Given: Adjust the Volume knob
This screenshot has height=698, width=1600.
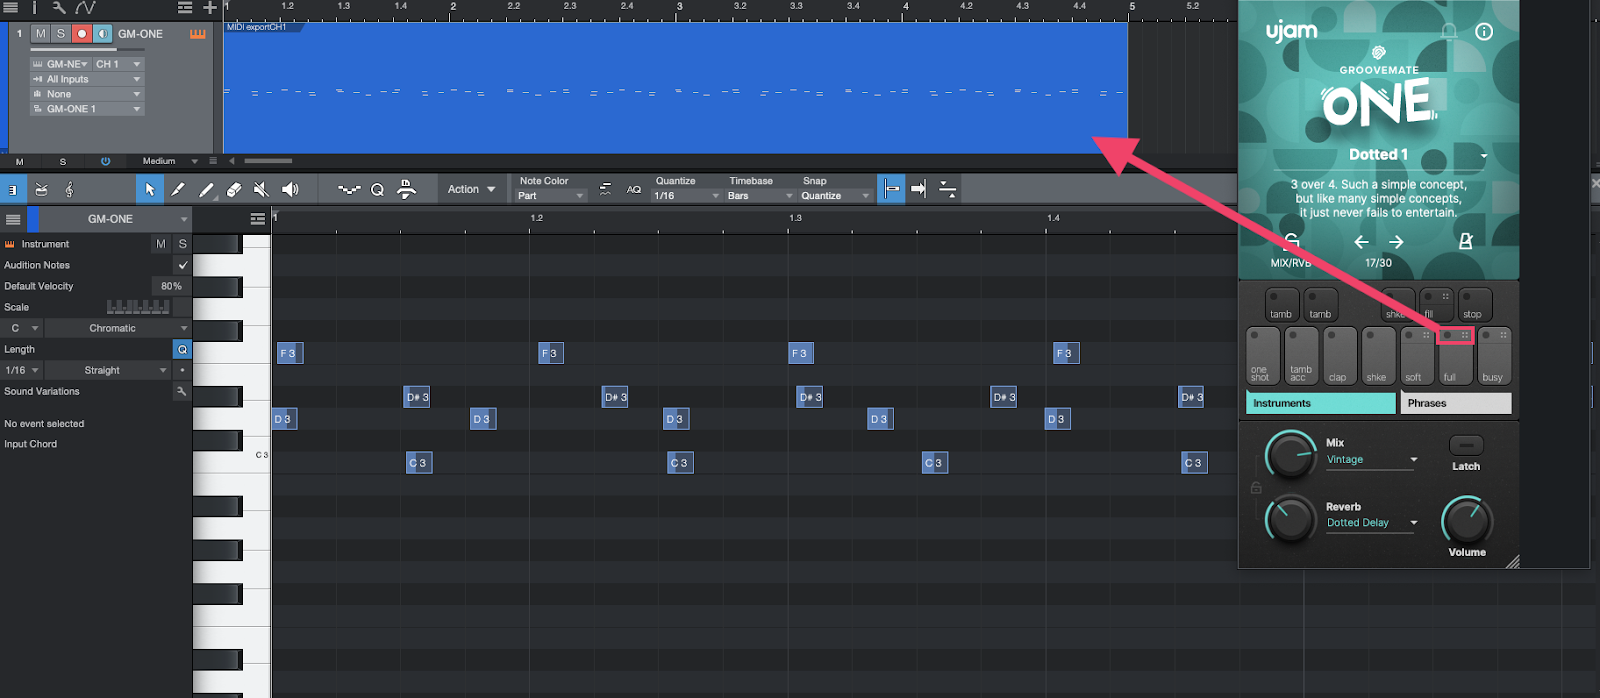Looking at the screenshot, I should click(x=1467, y=521).
